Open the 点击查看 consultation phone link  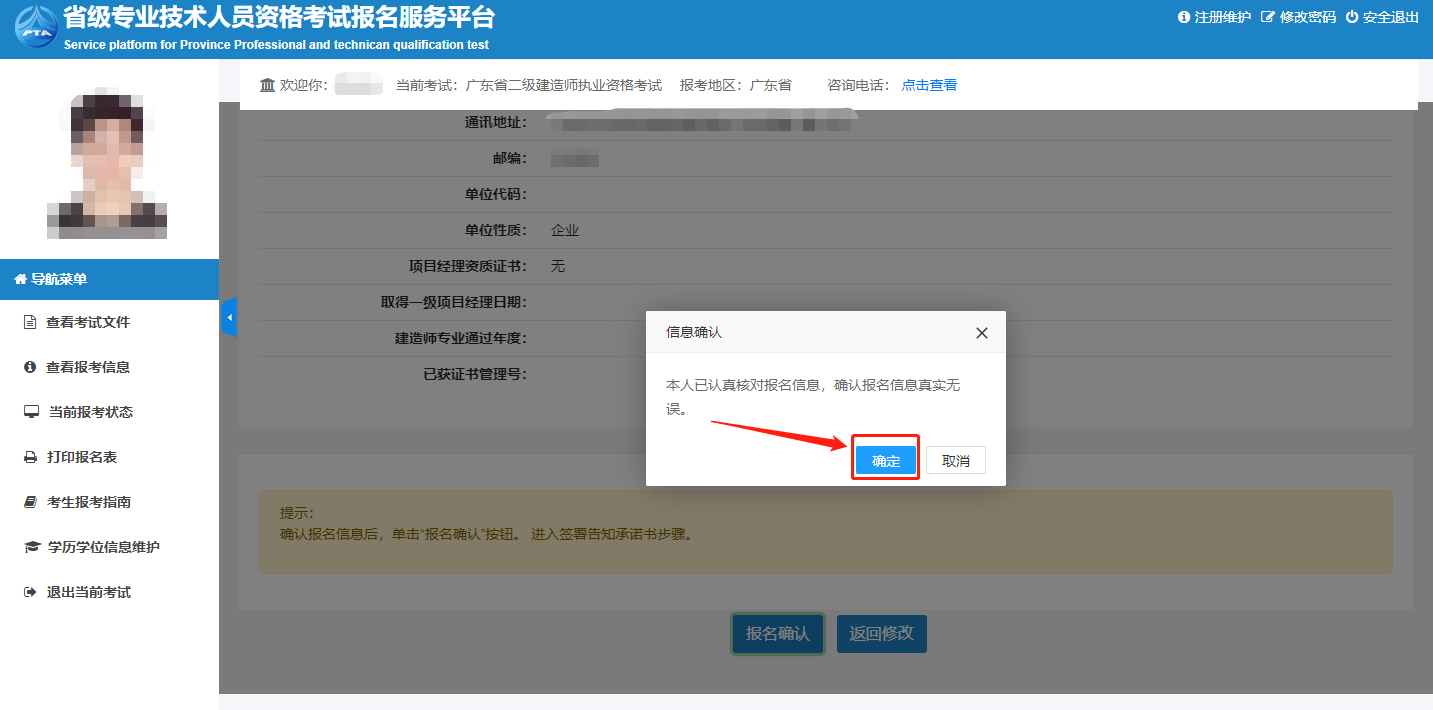[929, 85]
